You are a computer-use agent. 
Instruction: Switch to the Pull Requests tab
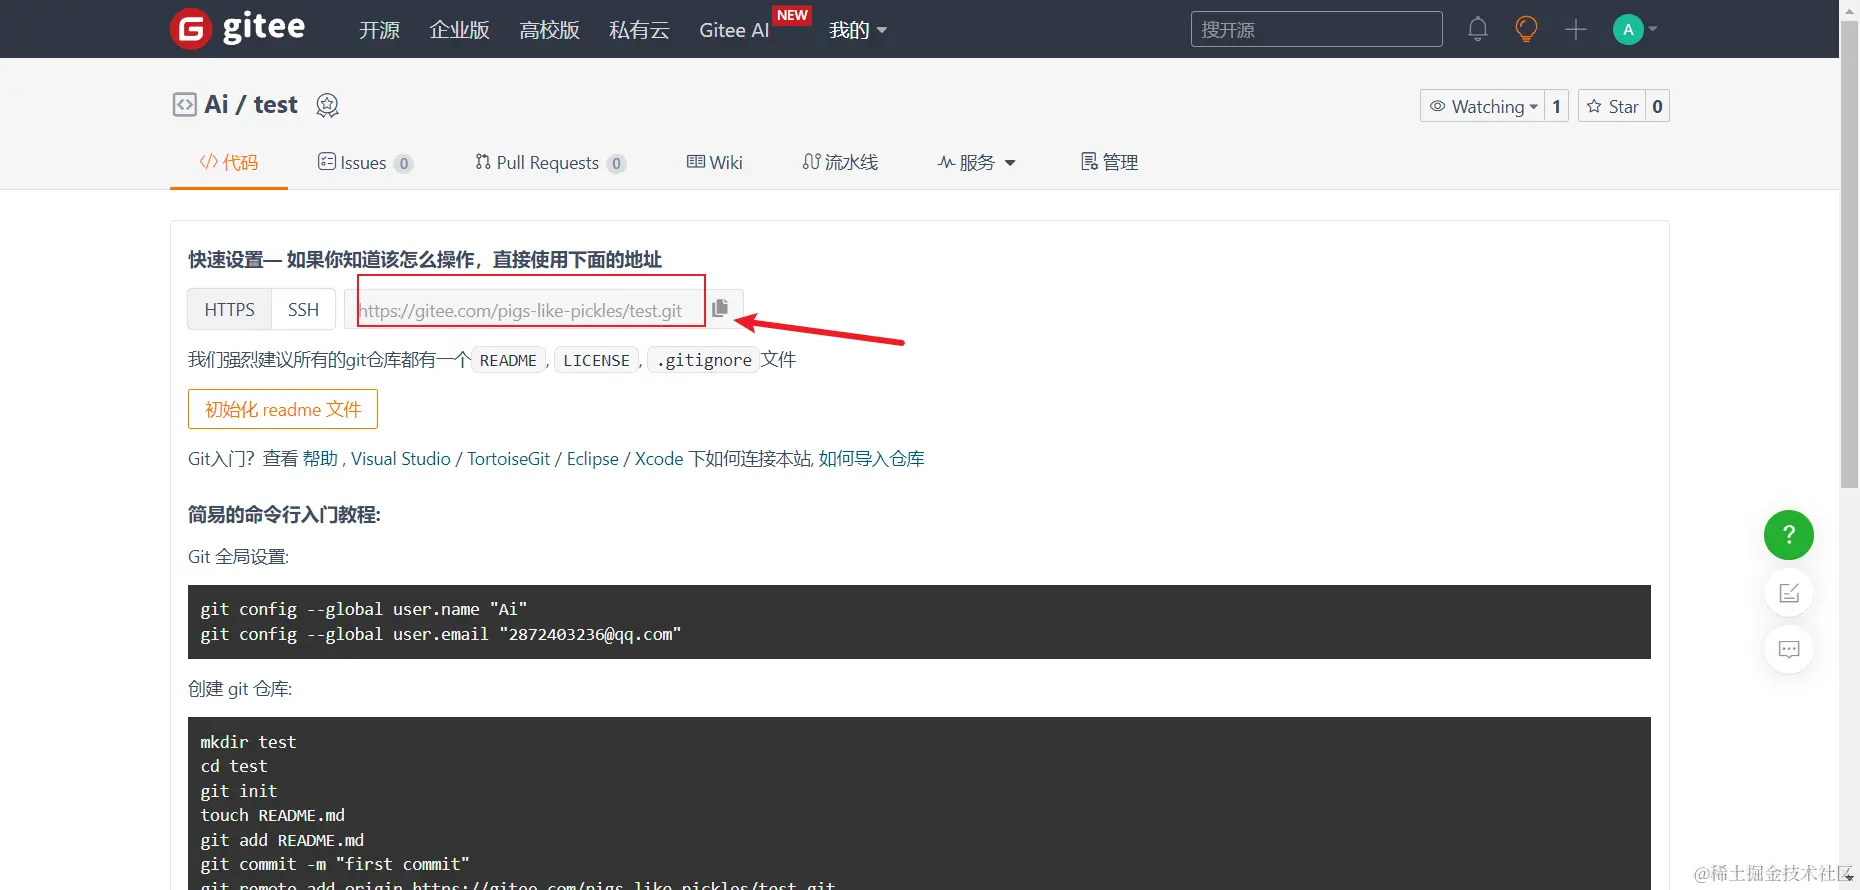tap(550, 162)
